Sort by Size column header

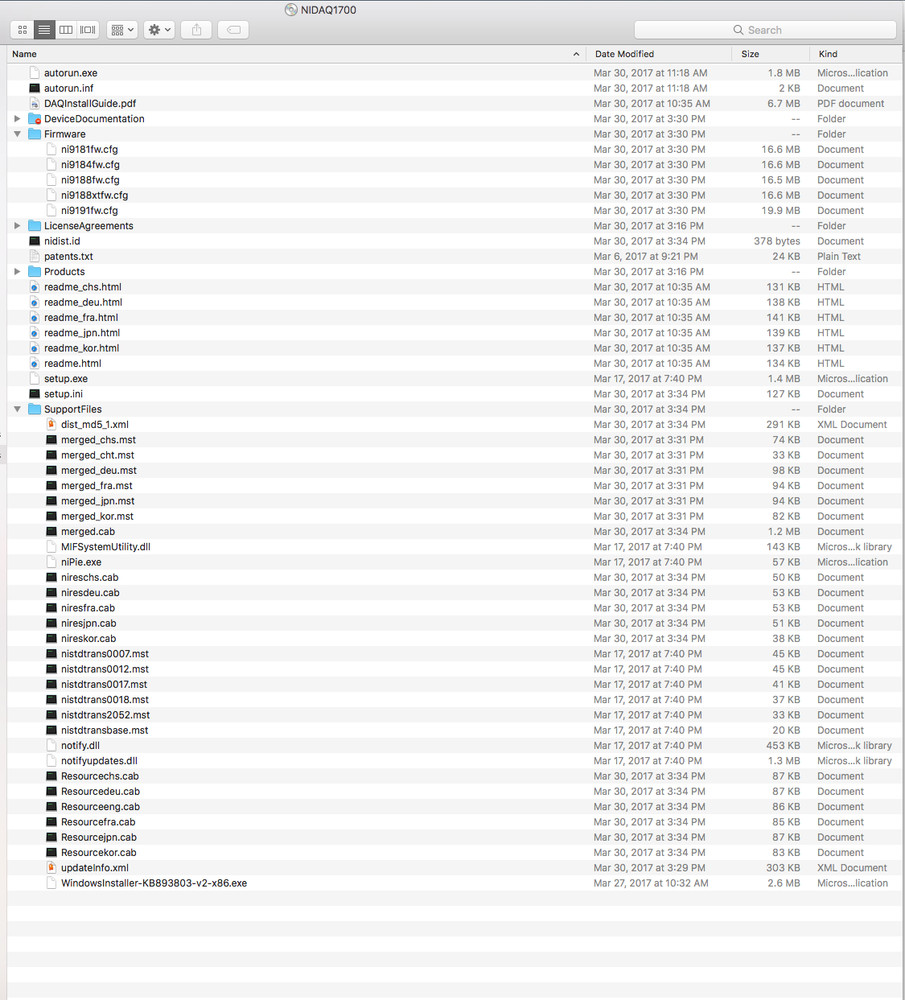point(750,54)
